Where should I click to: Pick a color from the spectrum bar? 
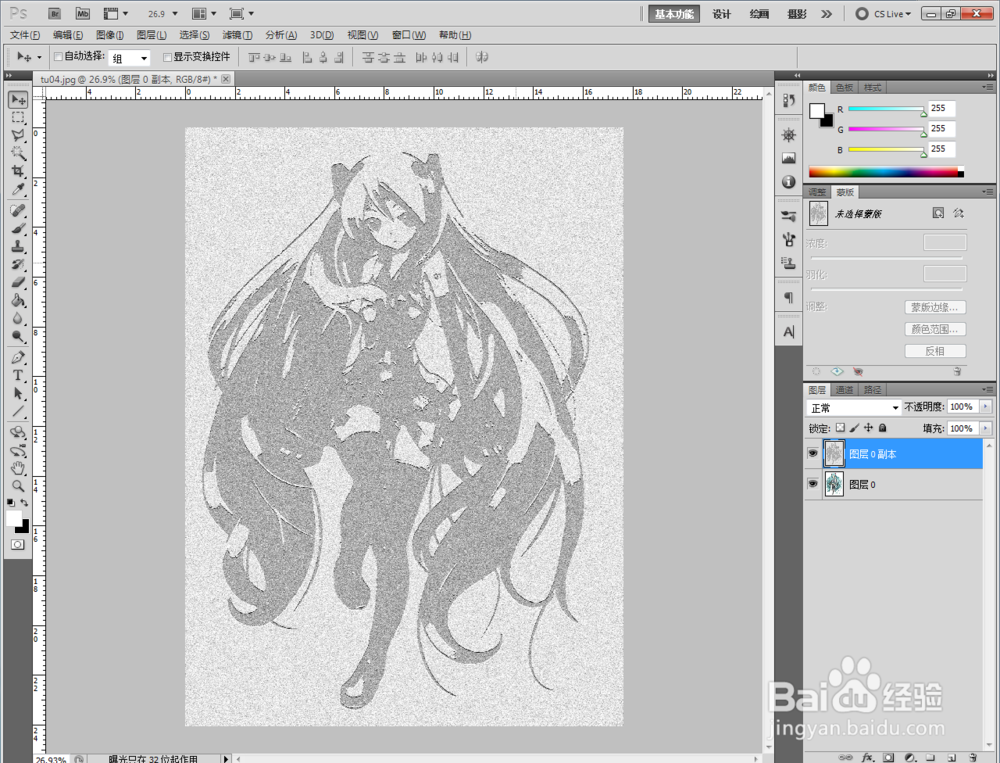pos(886,172)
